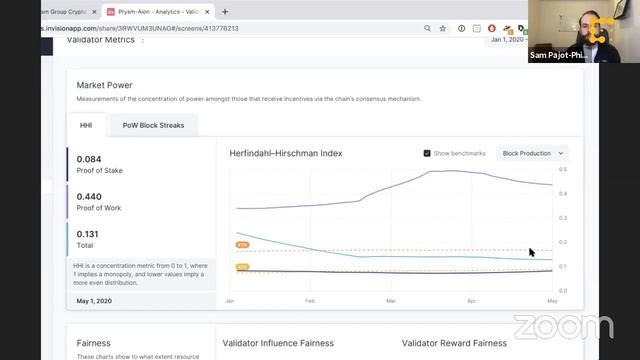Open the Jan 1, 2020 date range picker
The width and height of the screenshot is (640, 360).
pyautogui.click(x=507, y=40)
